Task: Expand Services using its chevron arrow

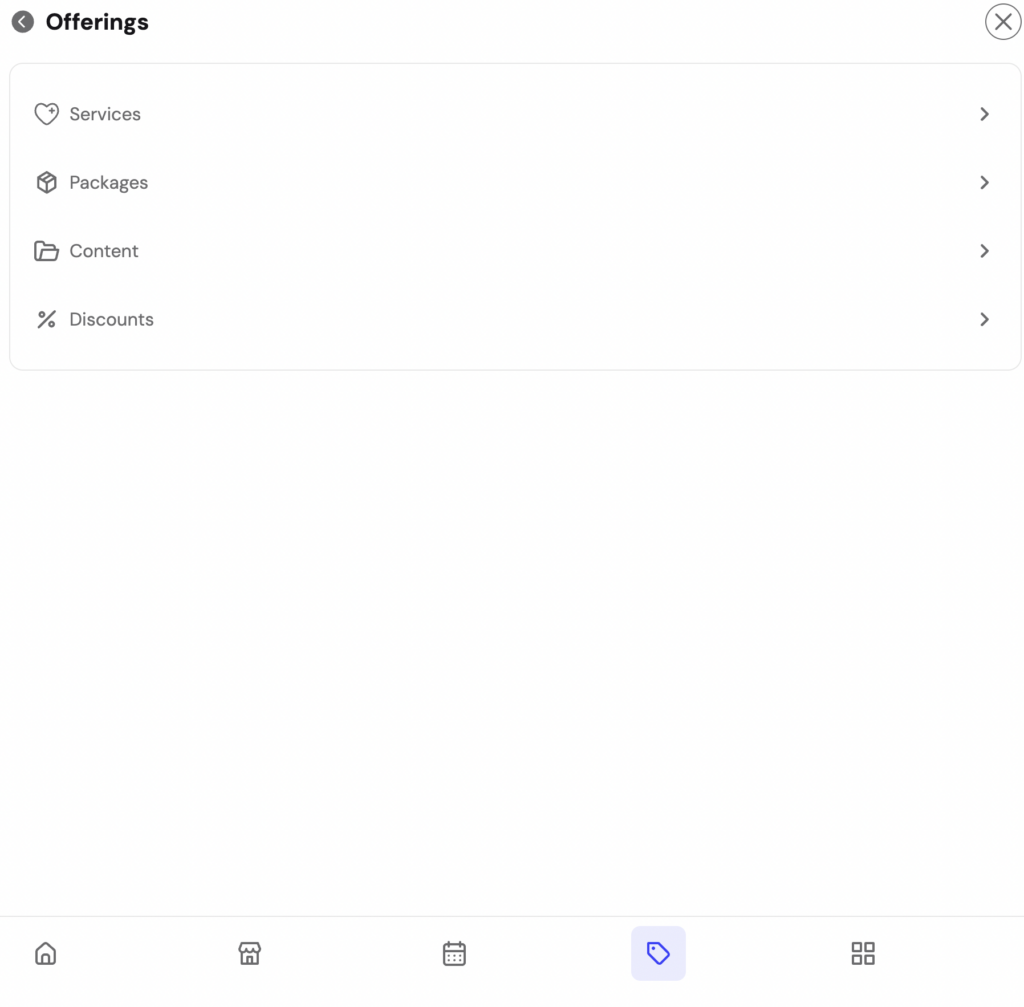Action: 984,114
